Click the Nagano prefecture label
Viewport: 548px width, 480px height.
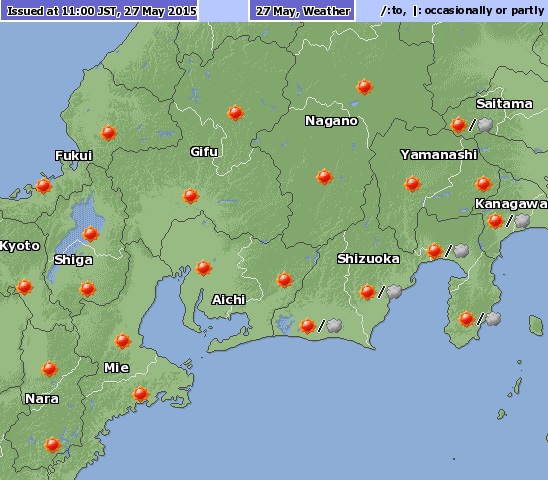coord(331,121)
